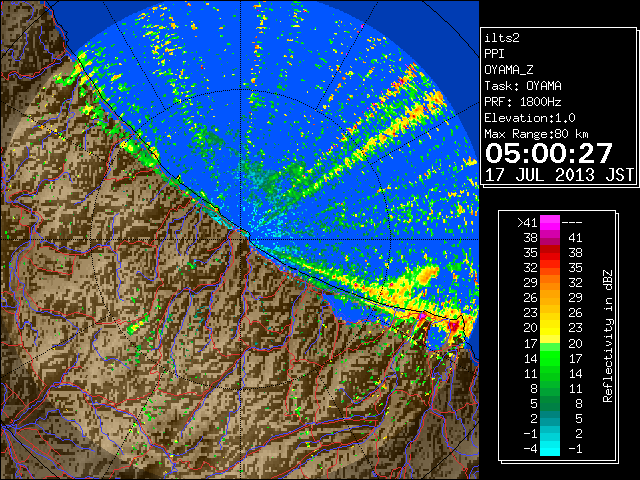Click the 'OYAMA_Z' product name

[x=509, y=70]
